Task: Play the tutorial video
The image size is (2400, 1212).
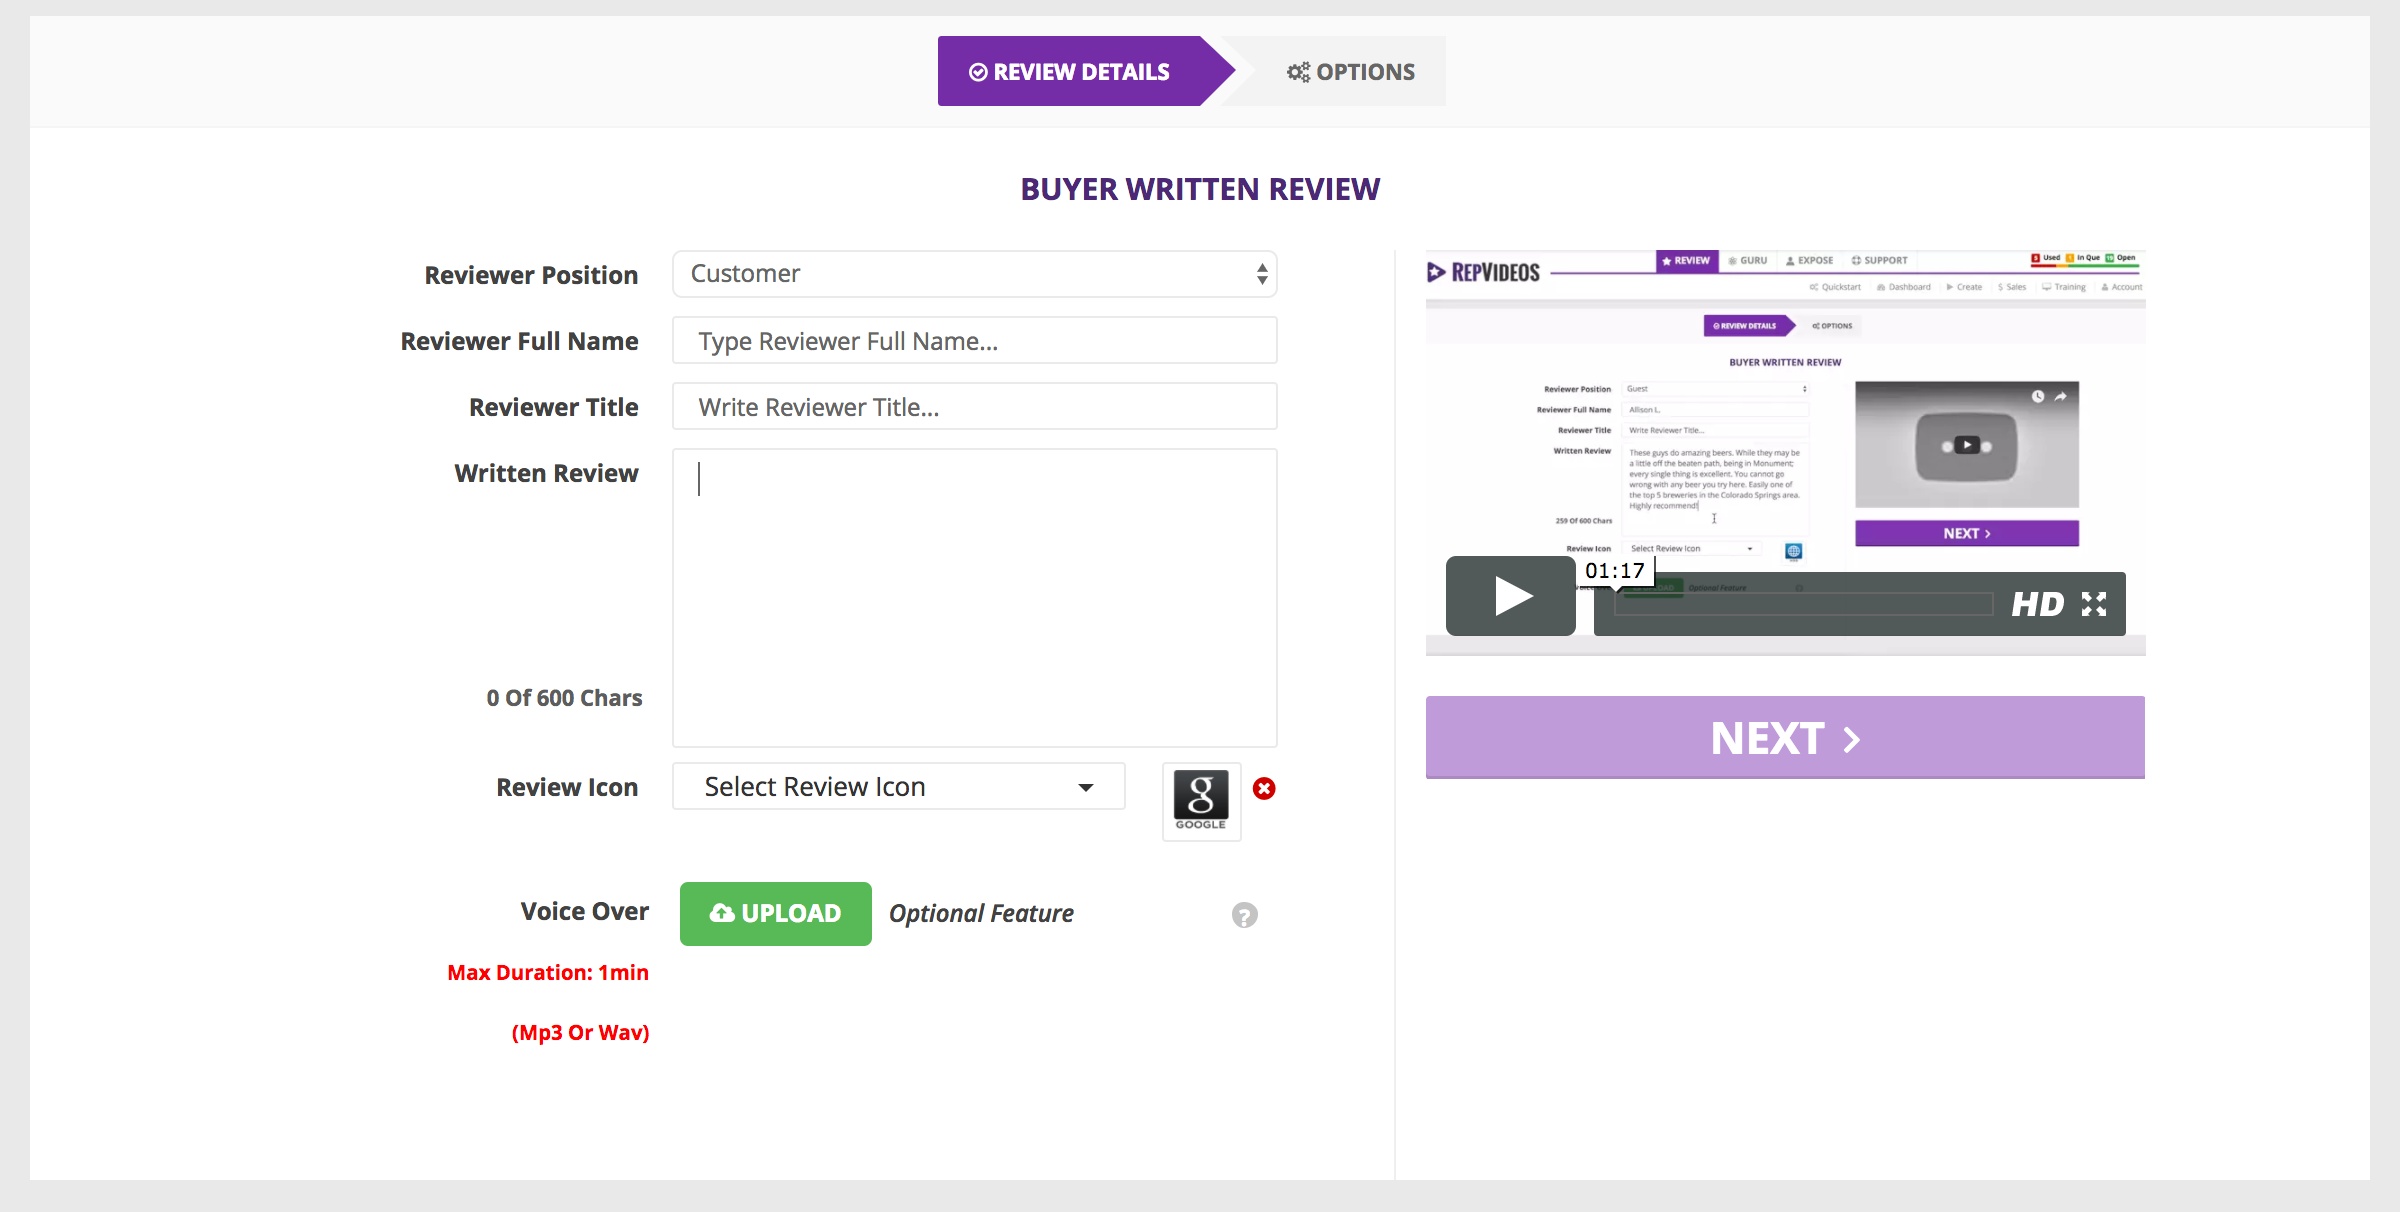Action: coord(1511,597)
